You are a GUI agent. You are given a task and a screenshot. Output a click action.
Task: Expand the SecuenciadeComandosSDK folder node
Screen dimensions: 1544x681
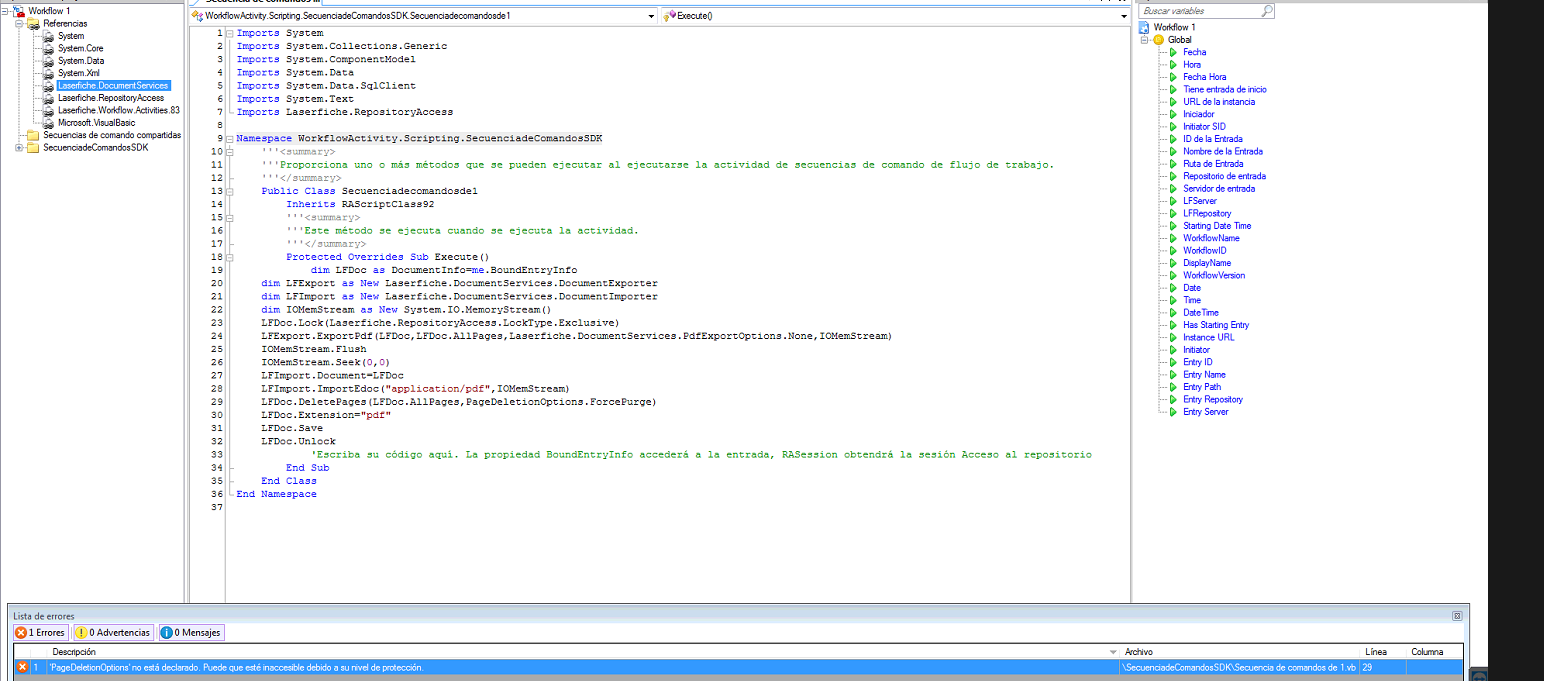click(x=19, y=147)
